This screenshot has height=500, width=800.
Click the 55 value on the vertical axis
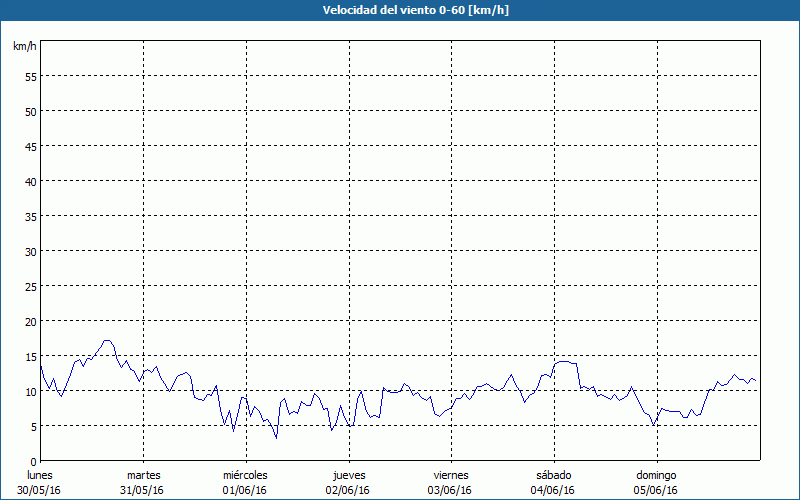(31, 76)
